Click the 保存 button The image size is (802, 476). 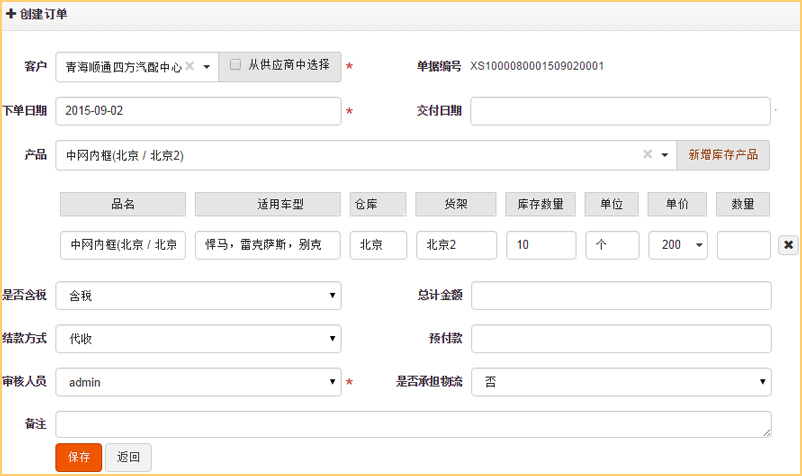point(78,457)
